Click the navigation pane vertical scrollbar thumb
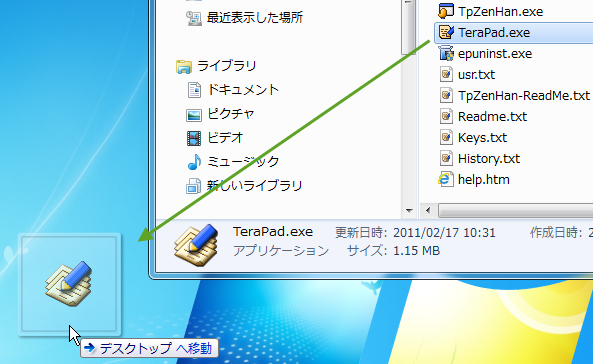593x364 pixels. [x=409, y=27]
